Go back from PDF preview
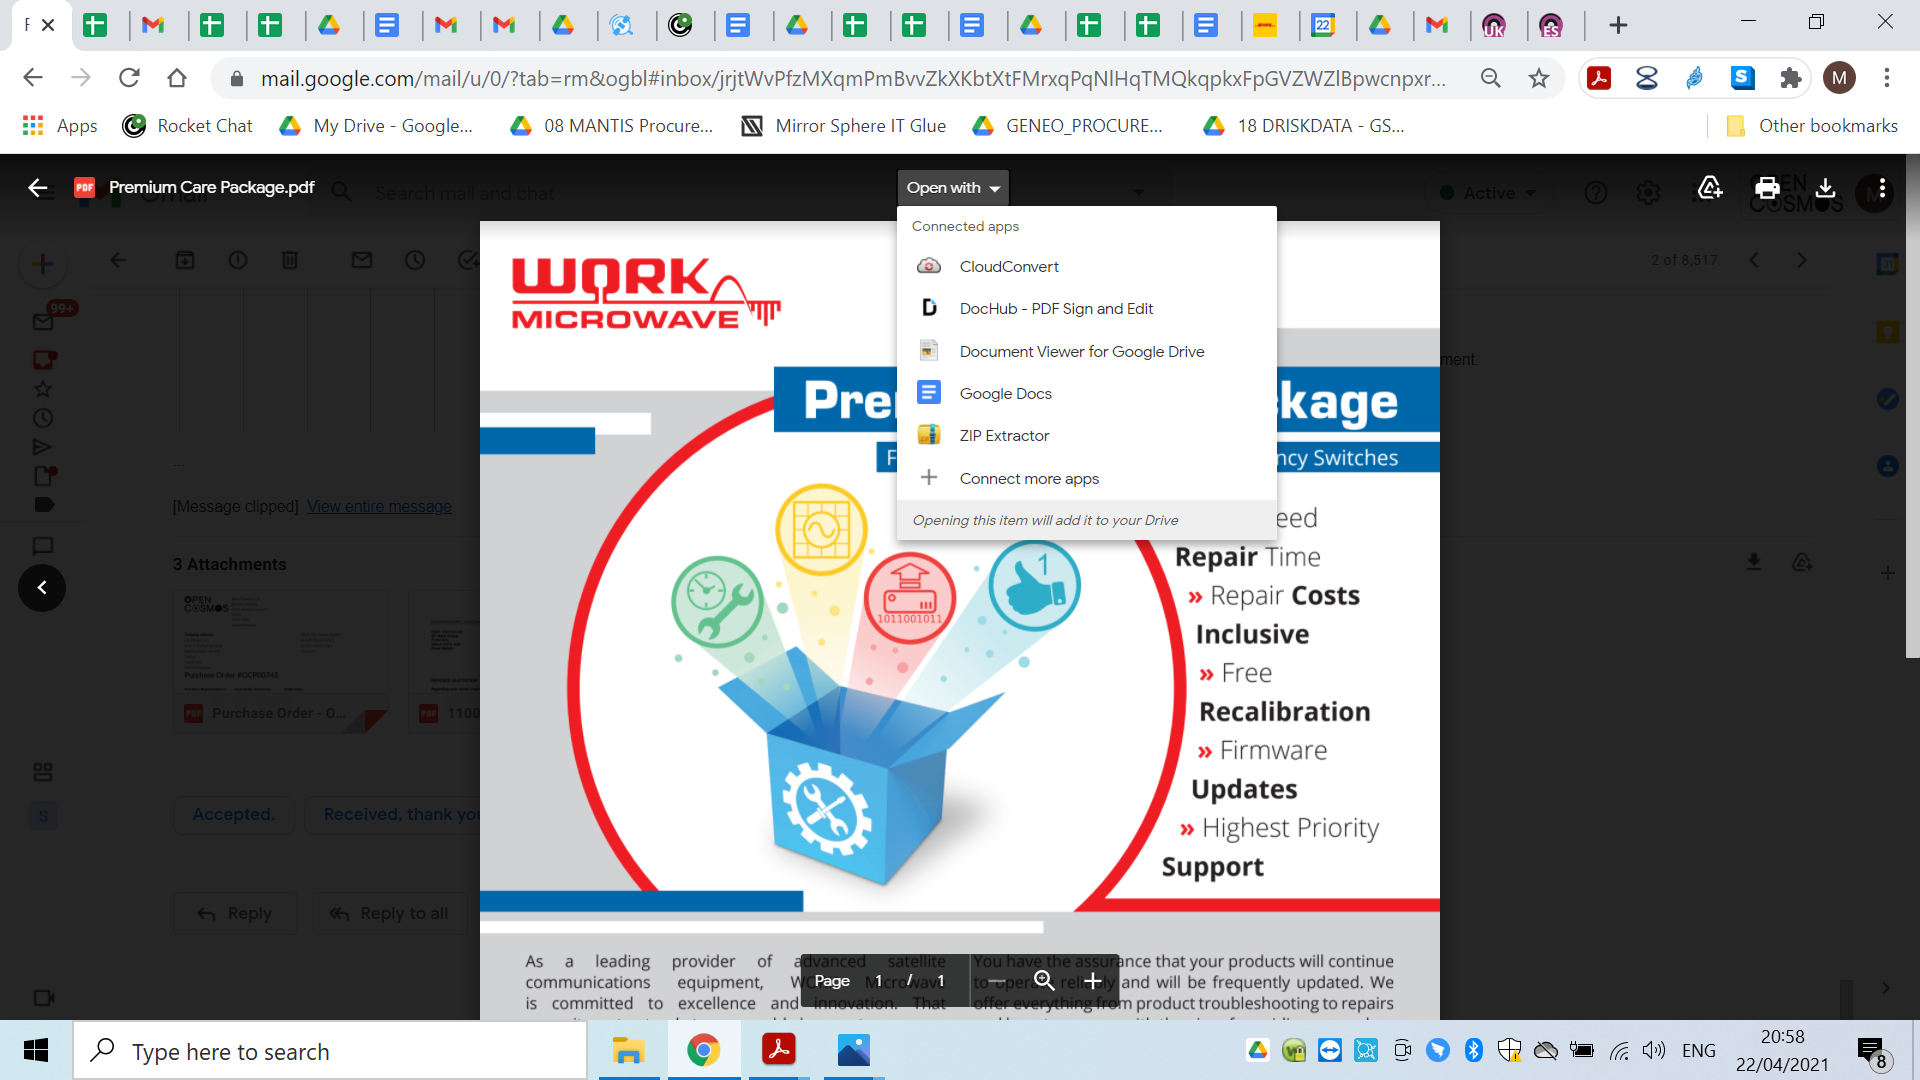This screenshot has height=1080, width=1920. click(x=38, y=188)
